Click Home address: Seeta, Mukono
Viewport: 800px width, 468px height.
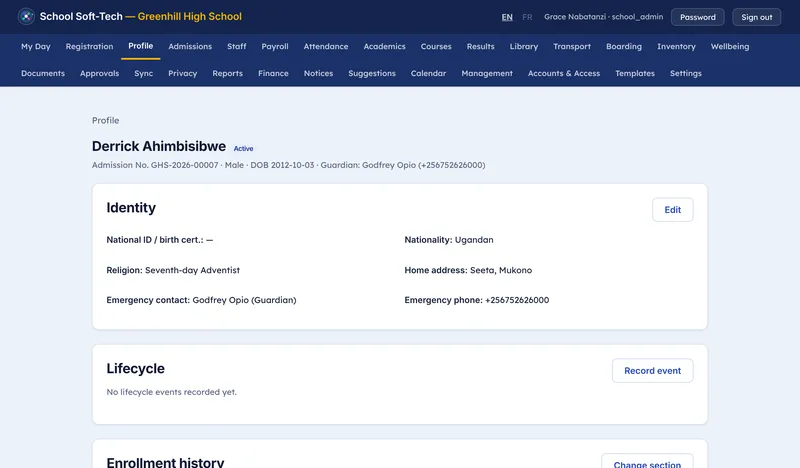pyautogui.click(x=468, y=270)
